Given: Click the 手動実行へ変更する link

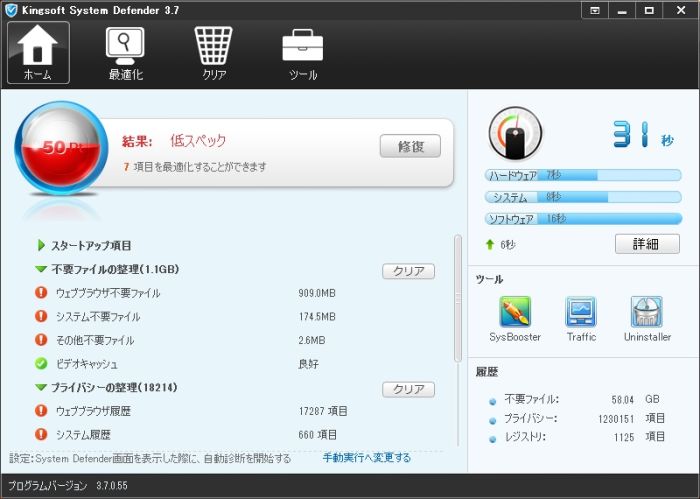Looking at the screenshot, I should point(366,458).
